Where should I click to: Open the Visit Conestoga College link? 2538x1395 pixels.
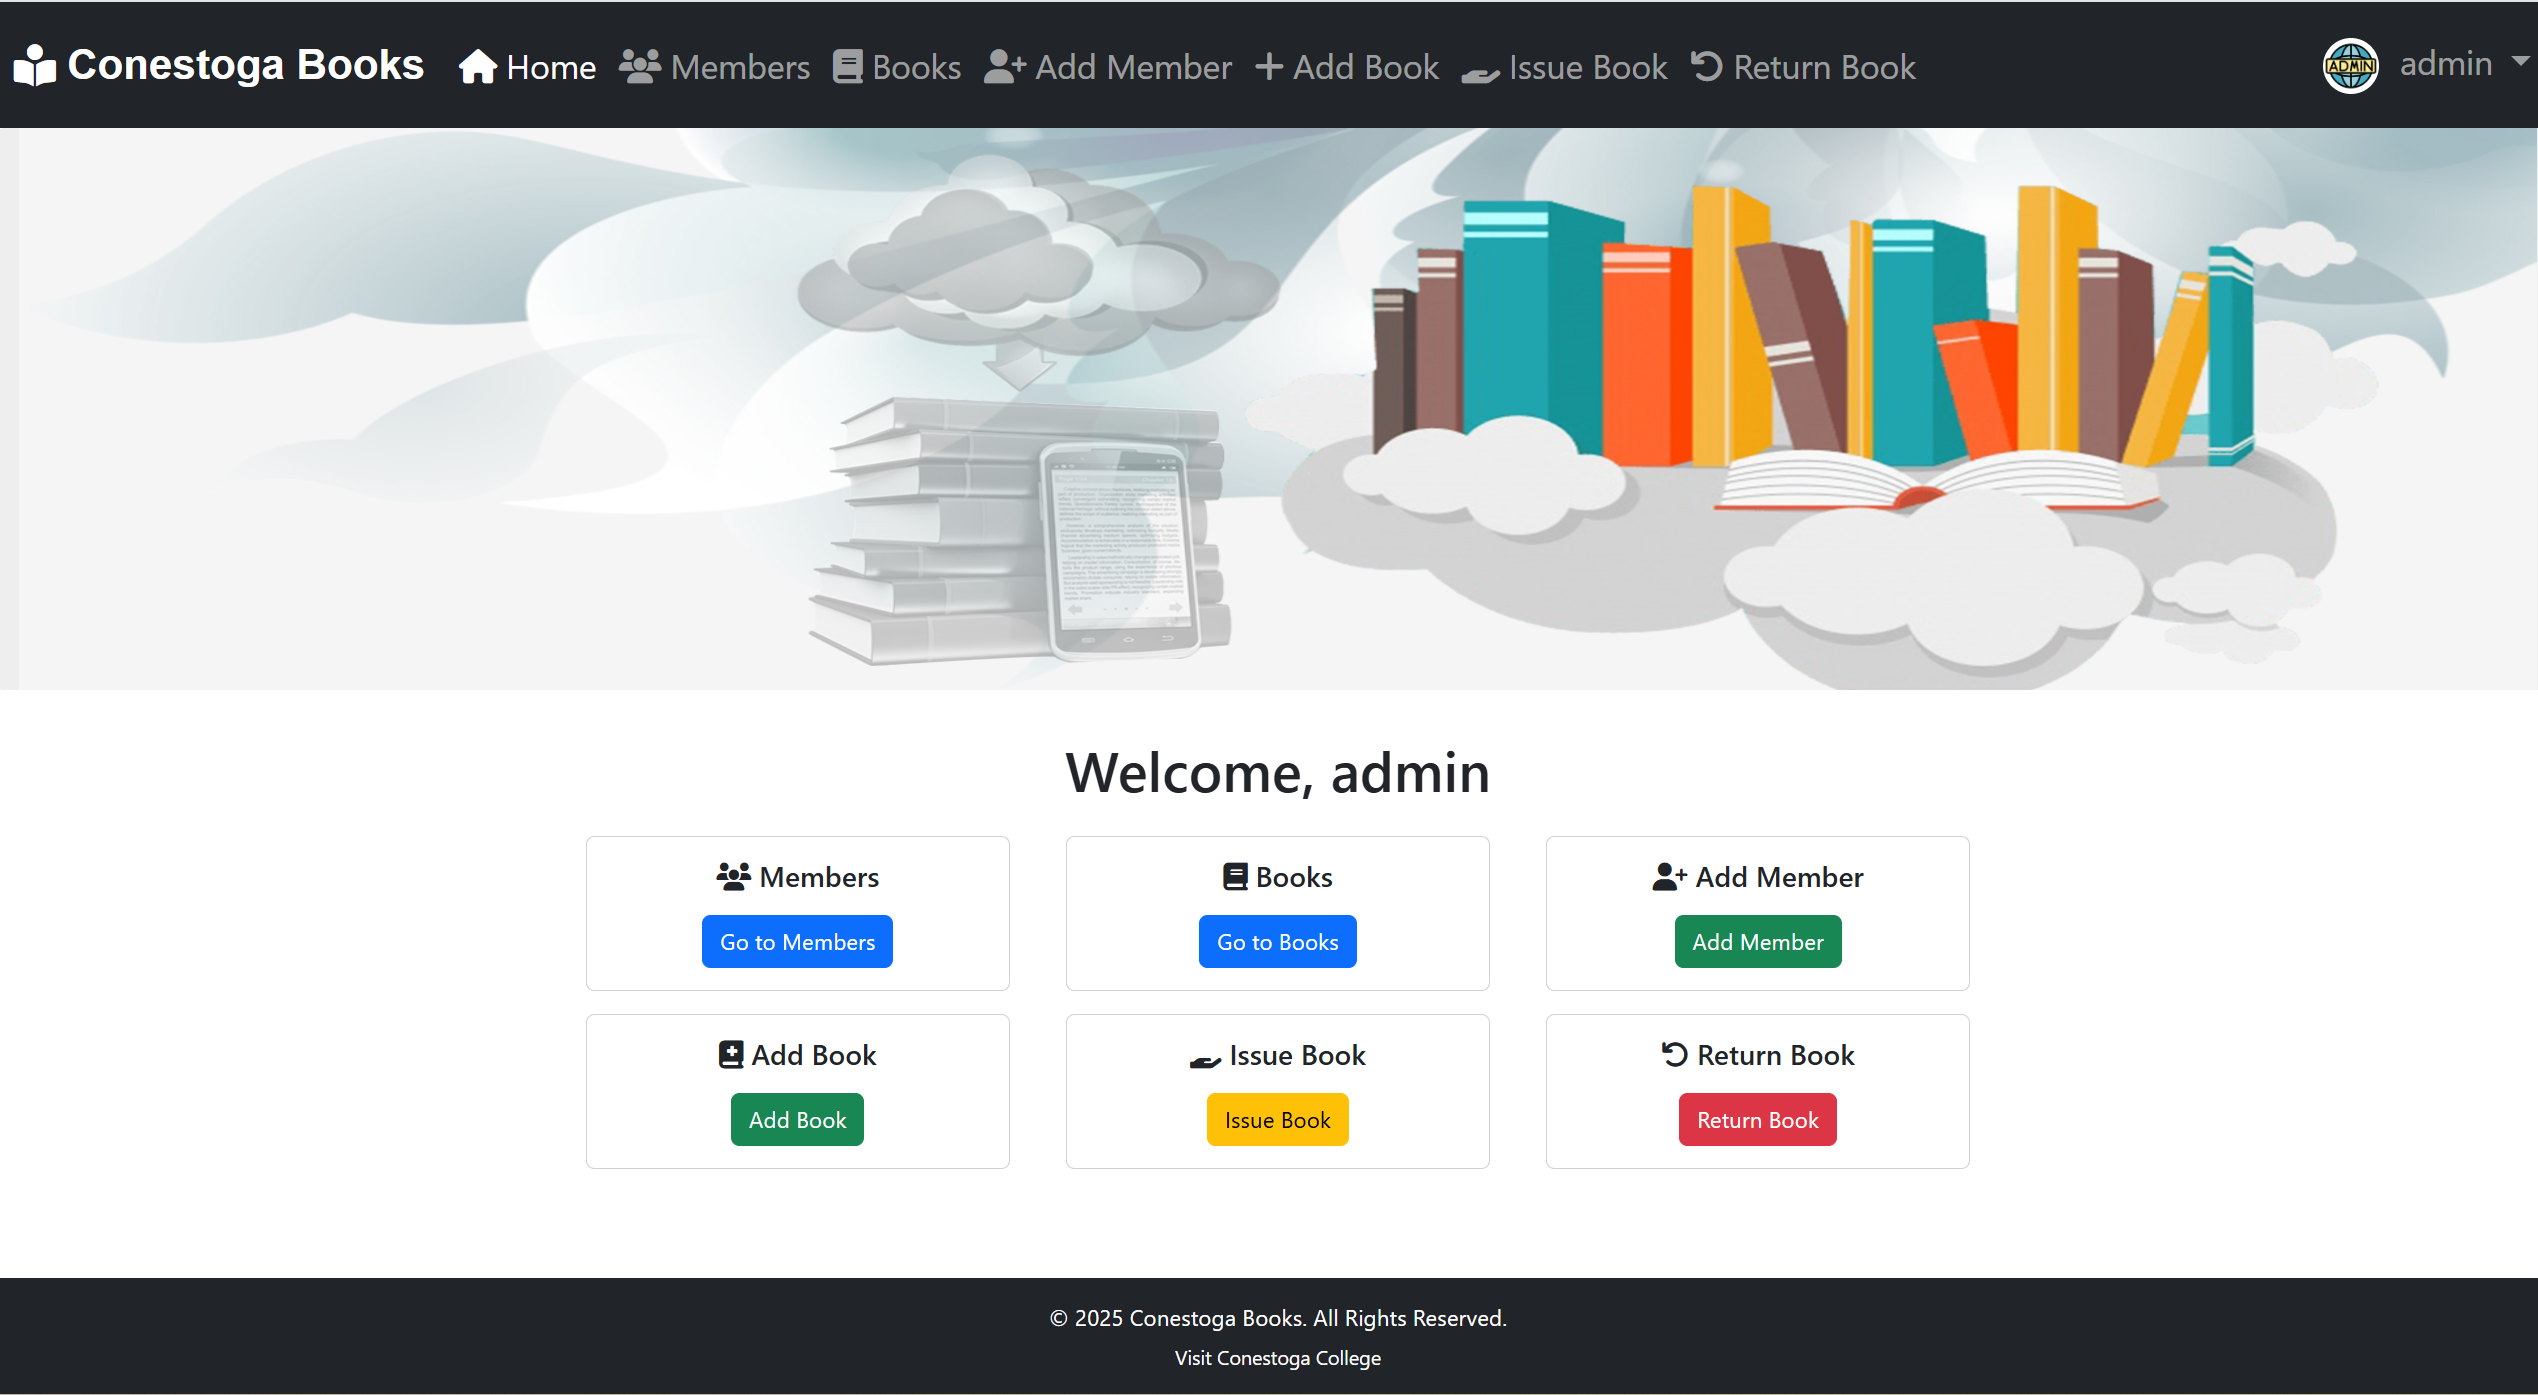pos(1277,1358)
